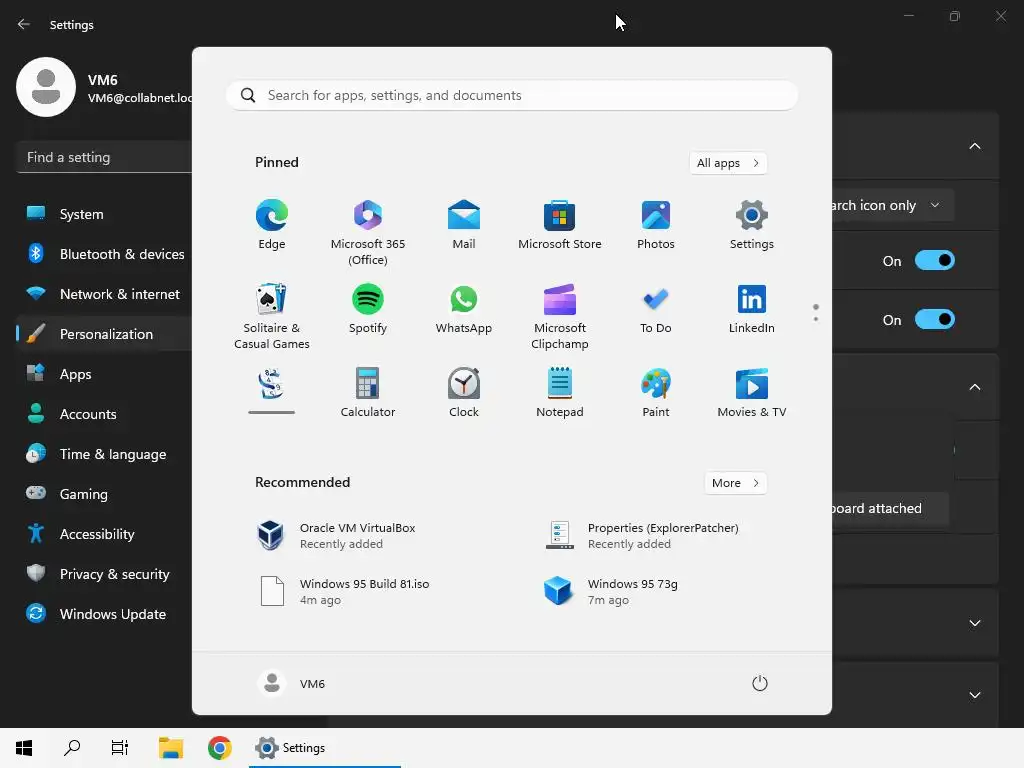Image resolution: width=1024 pixels, height=768 pixels.
Task: Turn off the lower On toggle
Action: tap(935, 319)
